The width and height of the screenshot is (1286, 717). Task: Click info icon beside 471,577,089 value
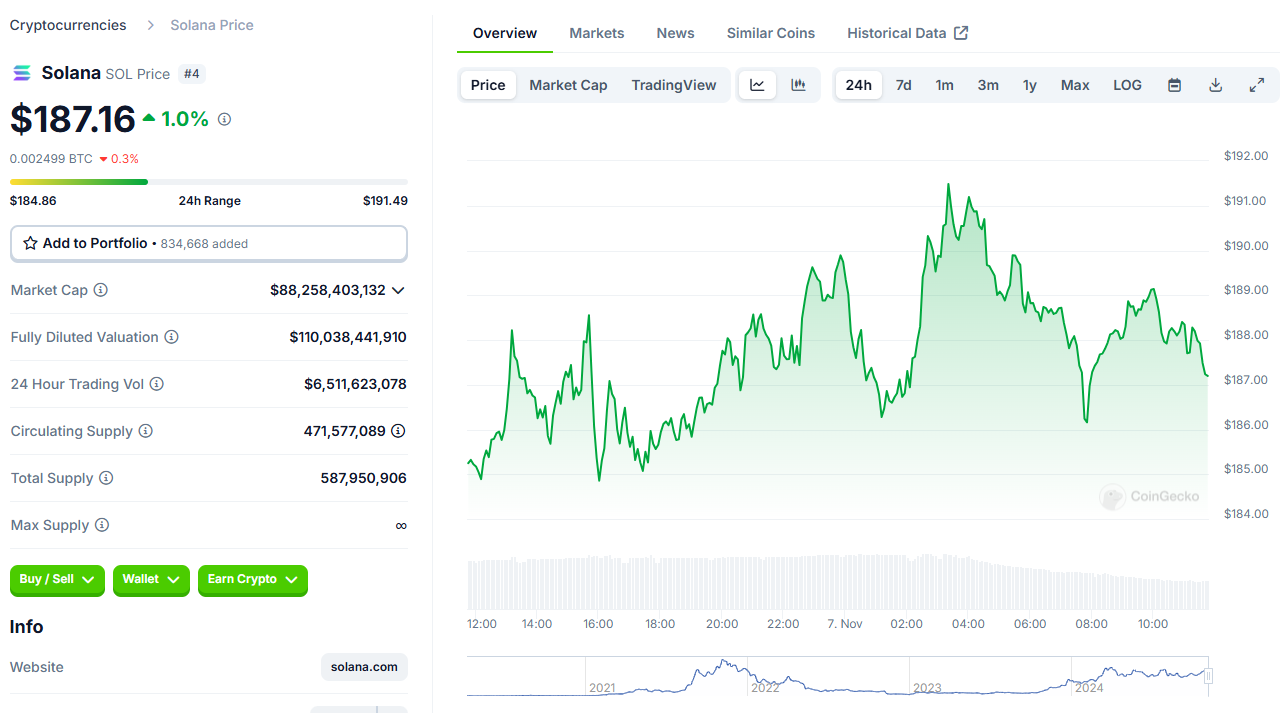[x=398, y=431]
